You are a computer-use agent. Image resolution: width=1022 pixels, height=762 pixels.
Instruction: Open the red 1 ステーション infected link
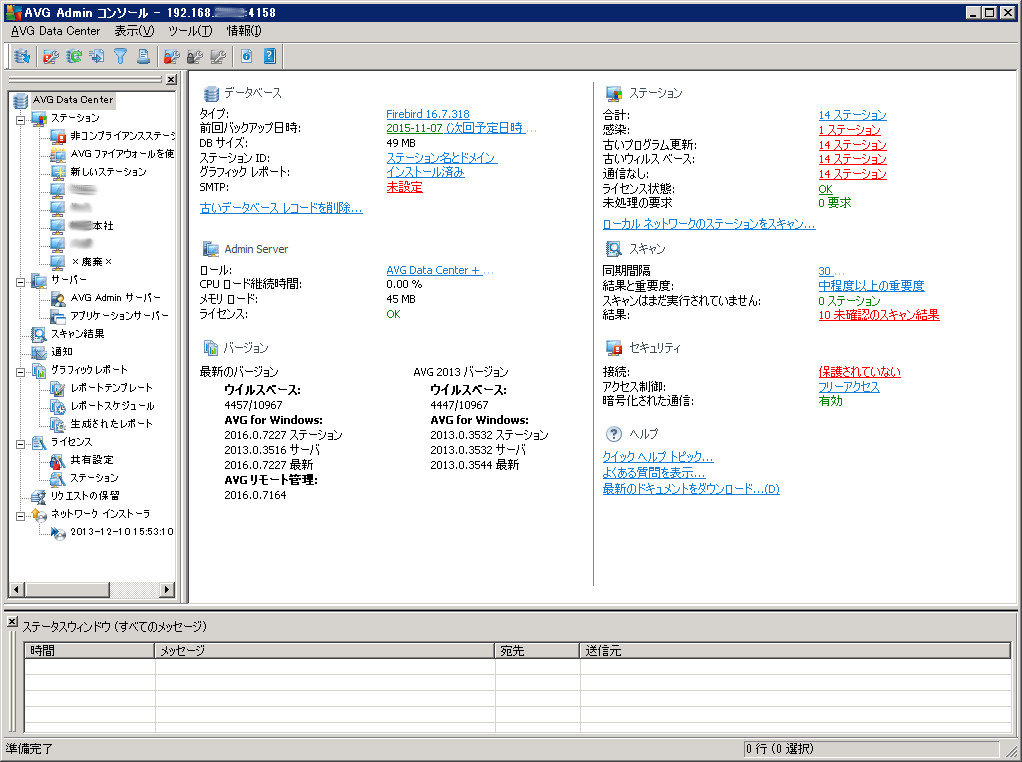click(x=849, y=130)
